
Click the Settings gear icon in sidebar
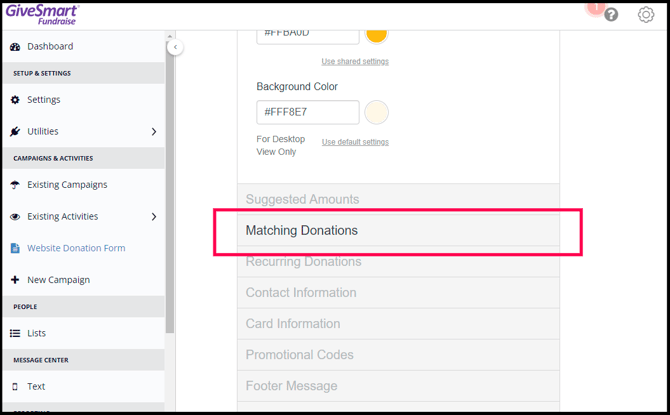(15, 100)
